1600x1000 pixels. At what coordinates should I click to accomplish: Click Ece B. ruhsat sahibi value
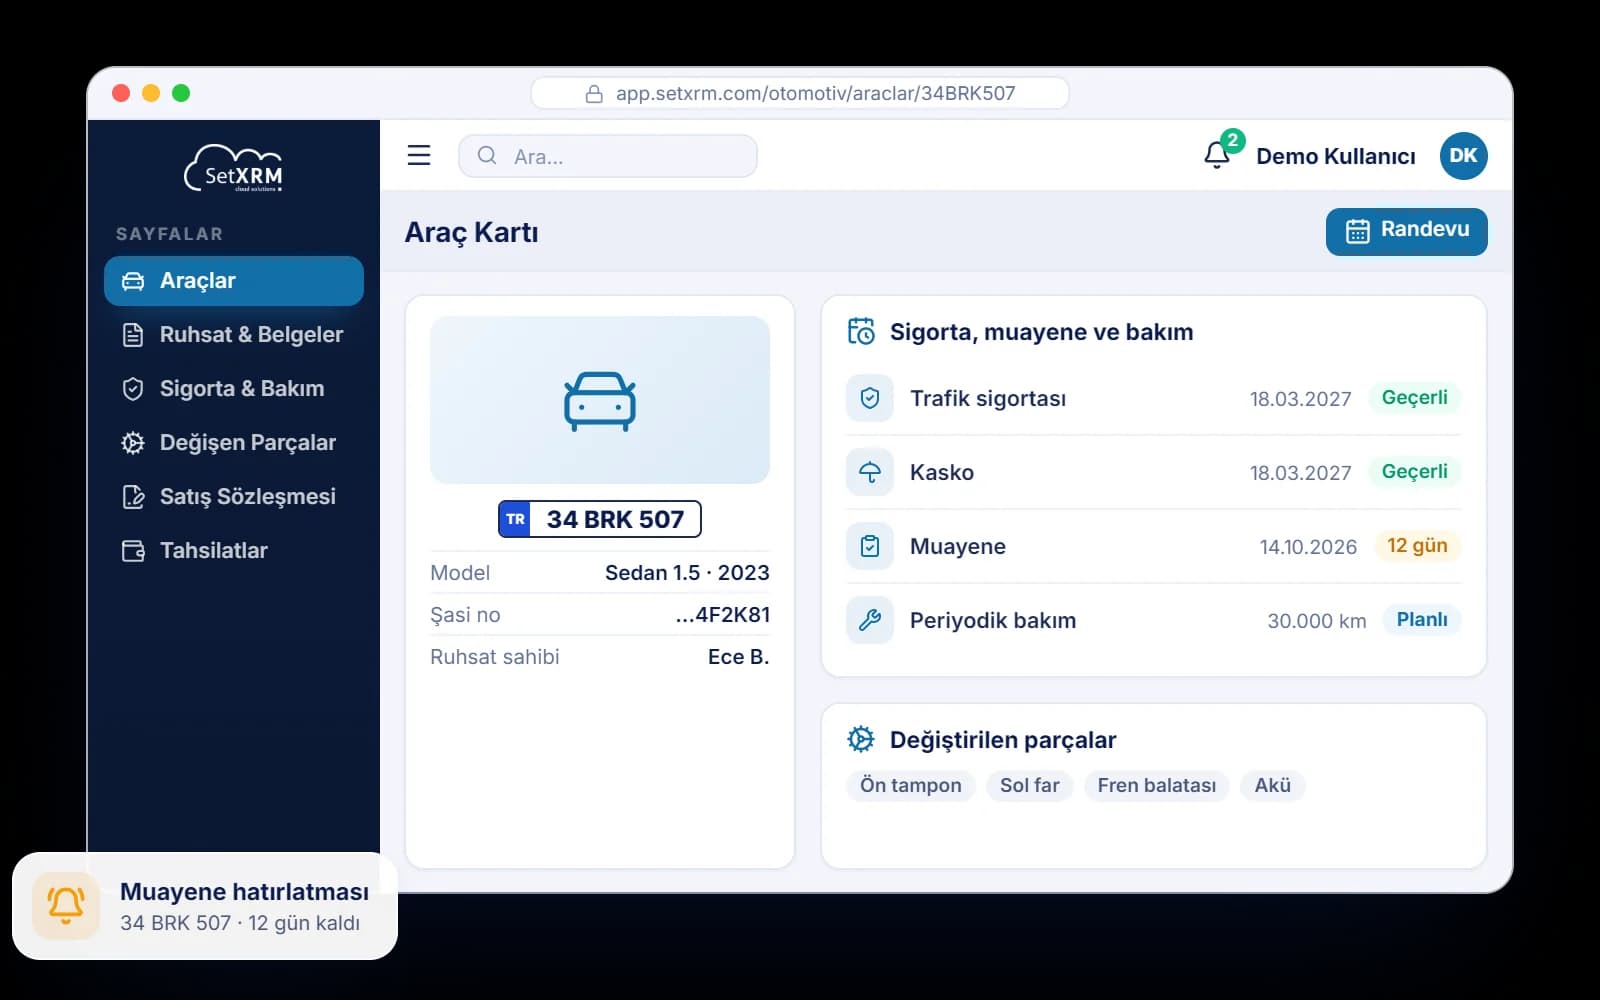738,657
